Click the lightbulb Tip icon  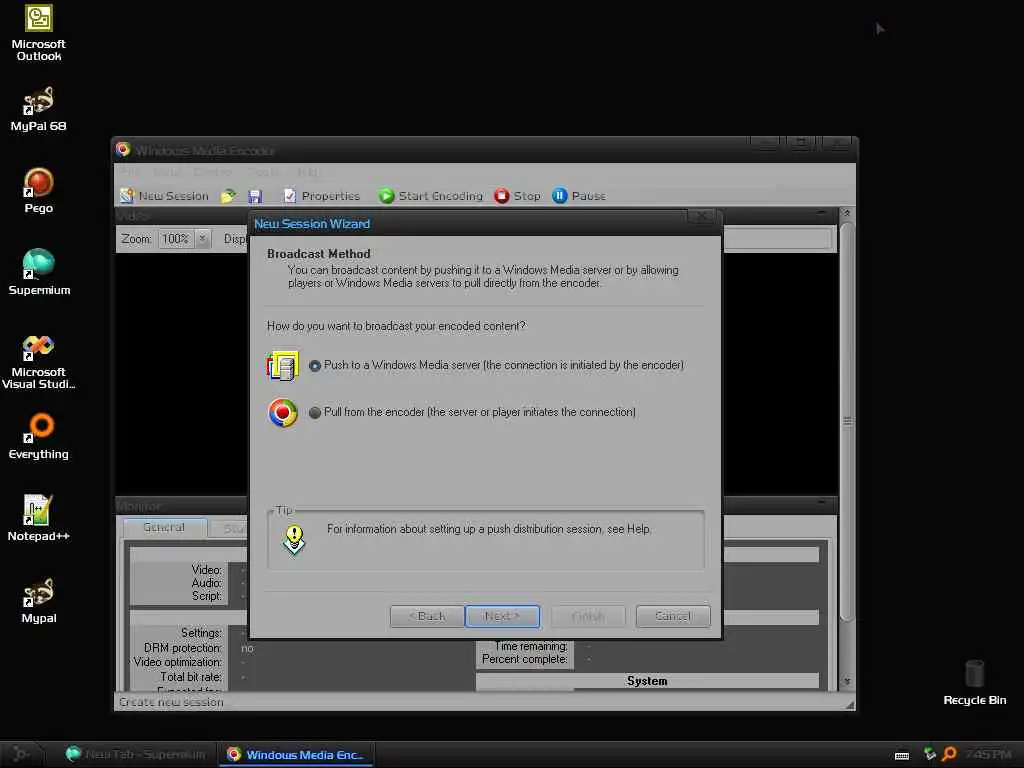(295, 539)
